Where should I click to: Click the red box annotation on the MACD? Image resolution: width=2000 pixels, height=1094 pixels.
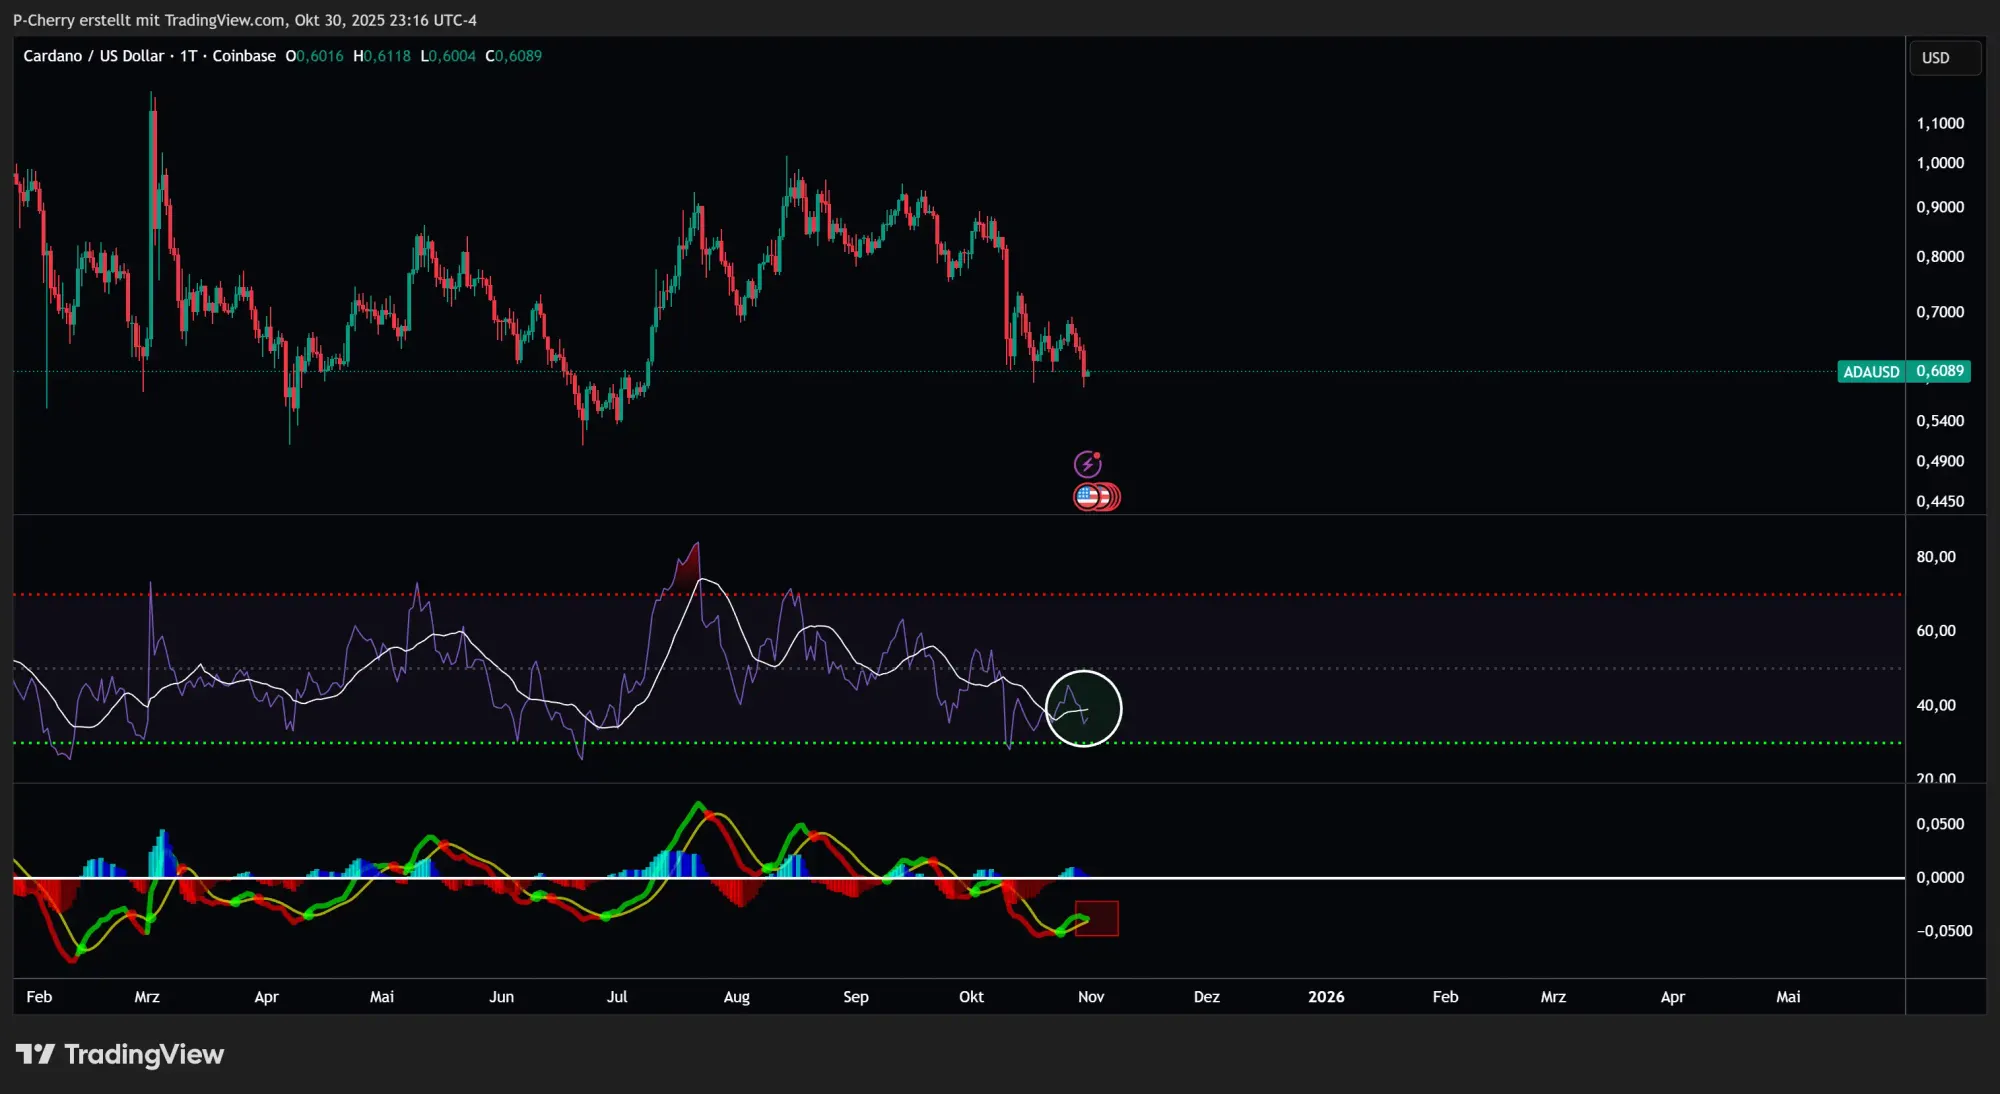point(1097,916)
